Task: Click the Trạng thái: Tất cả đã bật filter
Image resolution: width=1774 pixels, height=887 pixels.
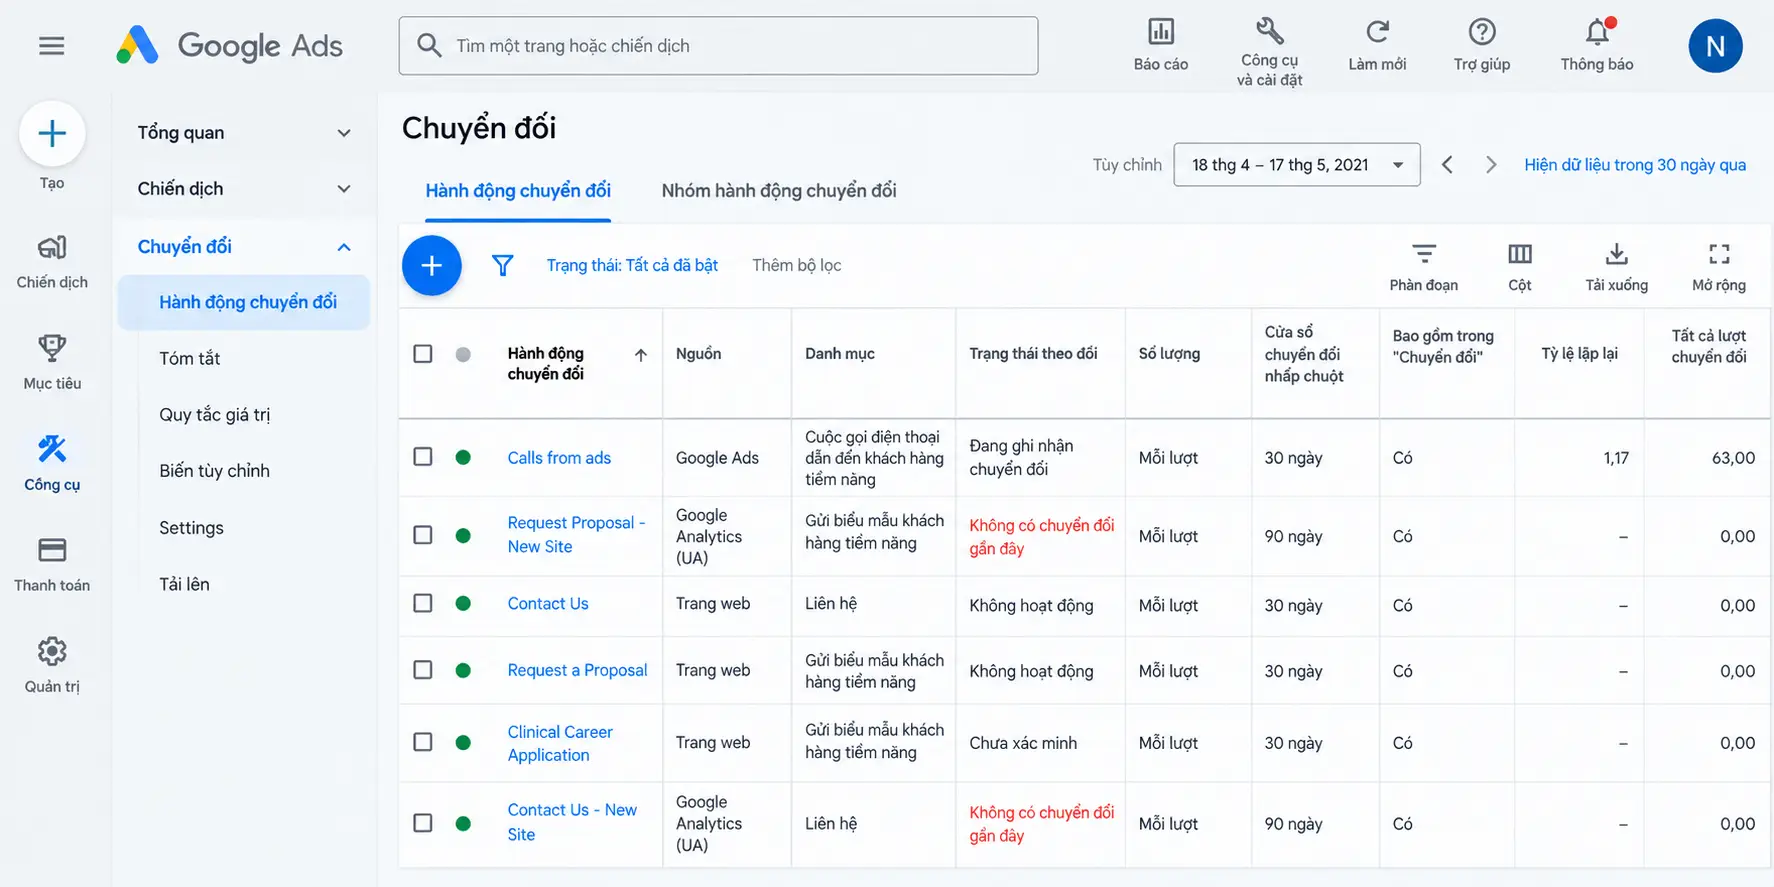Action: (632, 265)
